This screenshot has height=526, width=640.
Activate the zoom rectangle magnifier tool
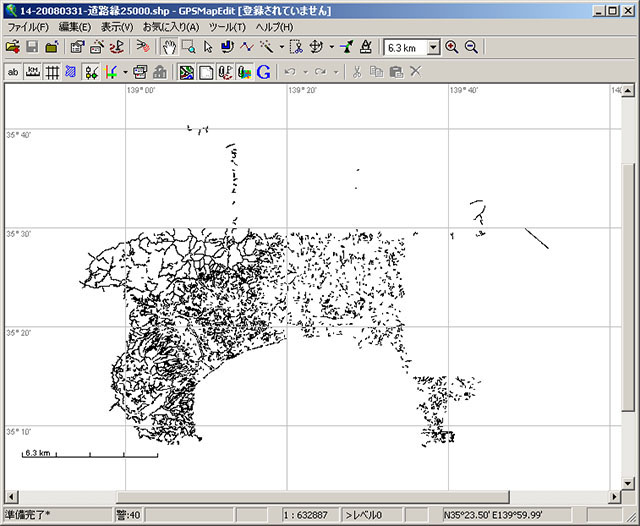point(188,47)
